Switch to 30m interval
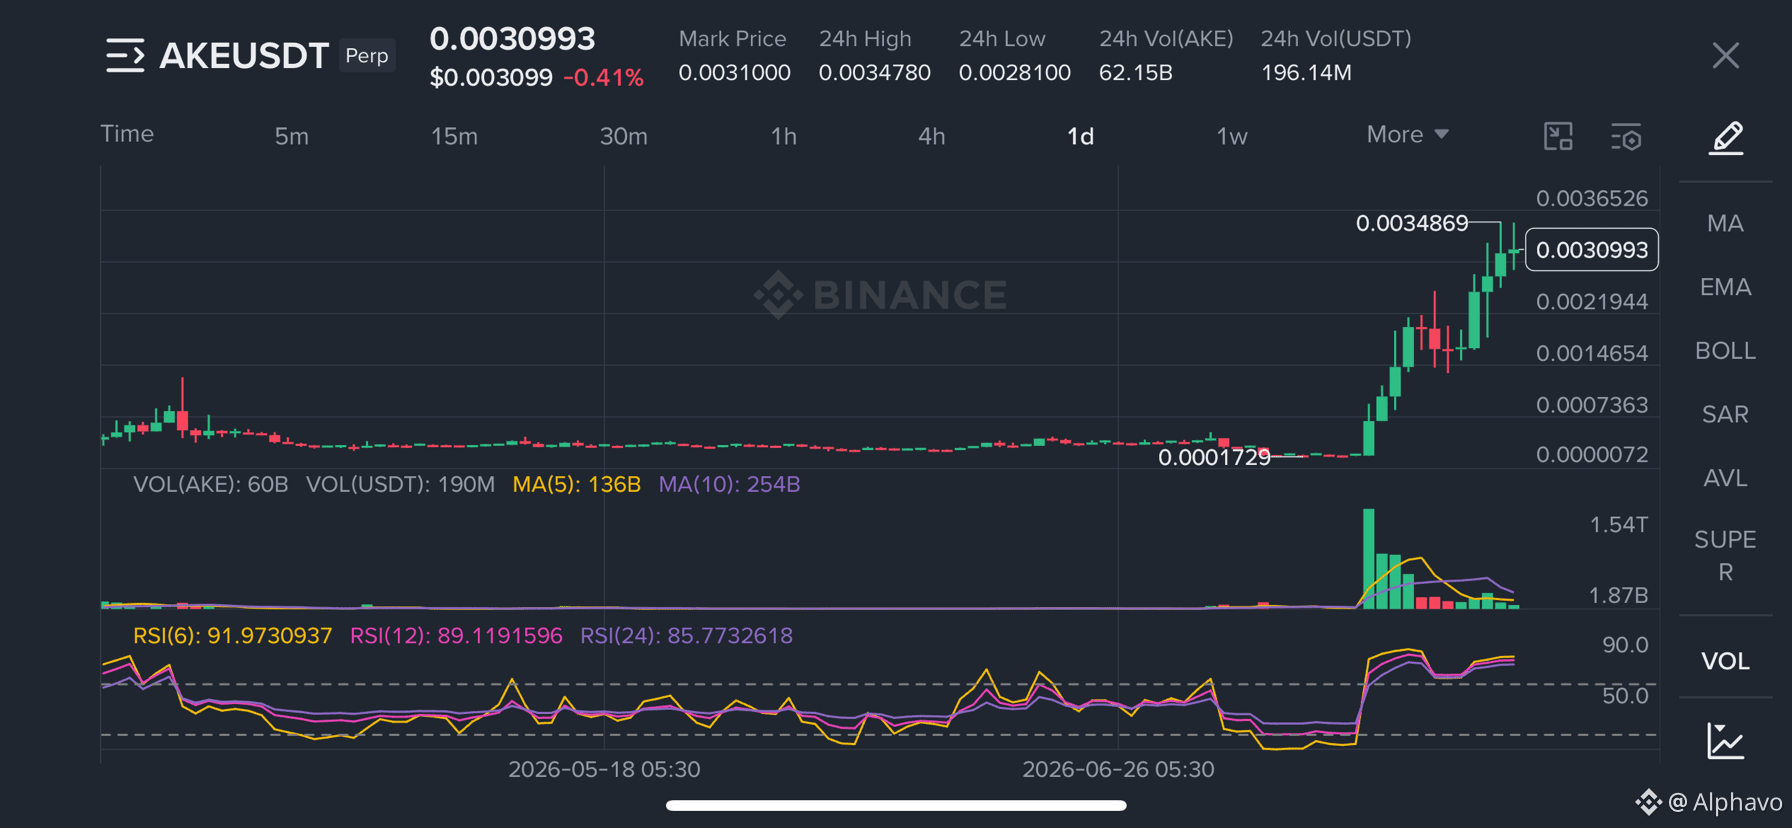Image resolution: width=1792 pixels, height=828 pixels. (623, 136)
